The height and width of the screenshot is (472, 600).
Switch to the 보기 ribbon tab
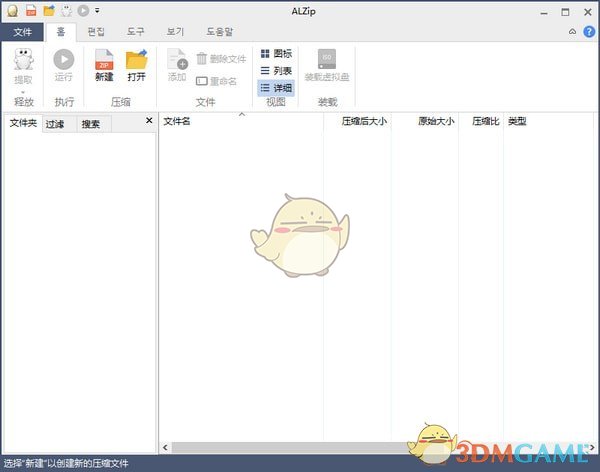(175, 32)
